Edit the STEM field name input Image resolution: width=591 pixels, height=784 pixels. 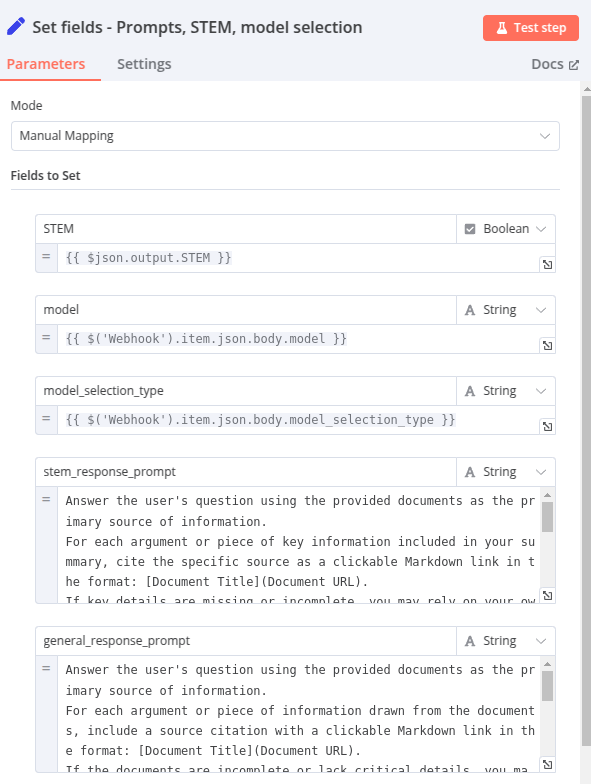pos(246,229)
